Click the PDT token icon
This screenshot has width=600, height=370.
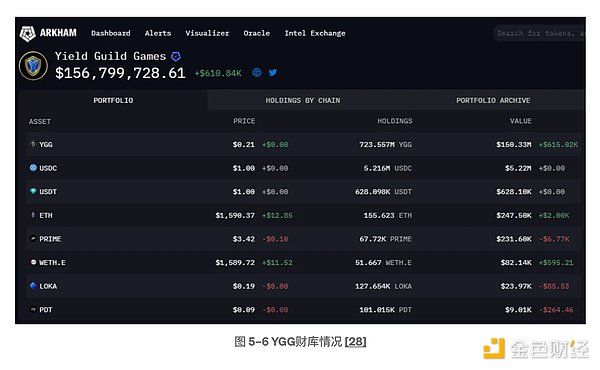[x=33, y=309]
